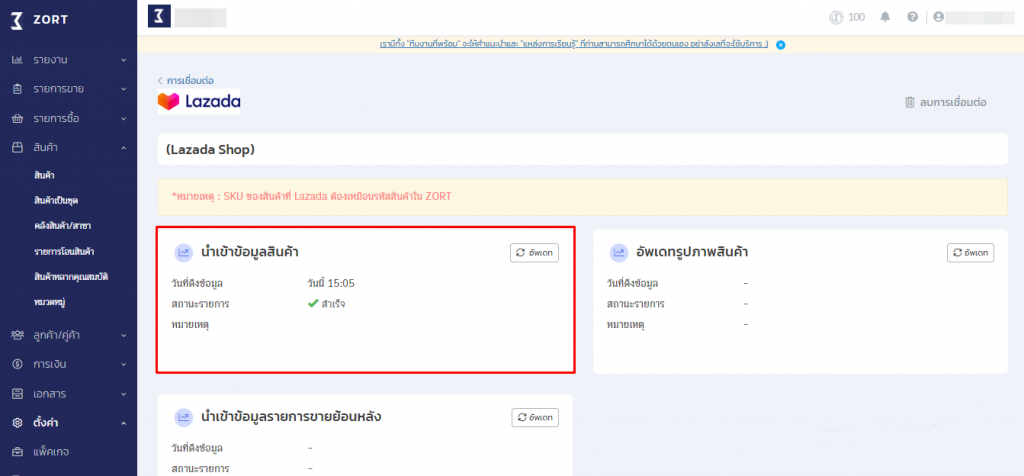Screen dimensions: 1024x476
Task: Click the รายการขาย clipboard icon
Action: pyautogui.click(x=18, y=89)
